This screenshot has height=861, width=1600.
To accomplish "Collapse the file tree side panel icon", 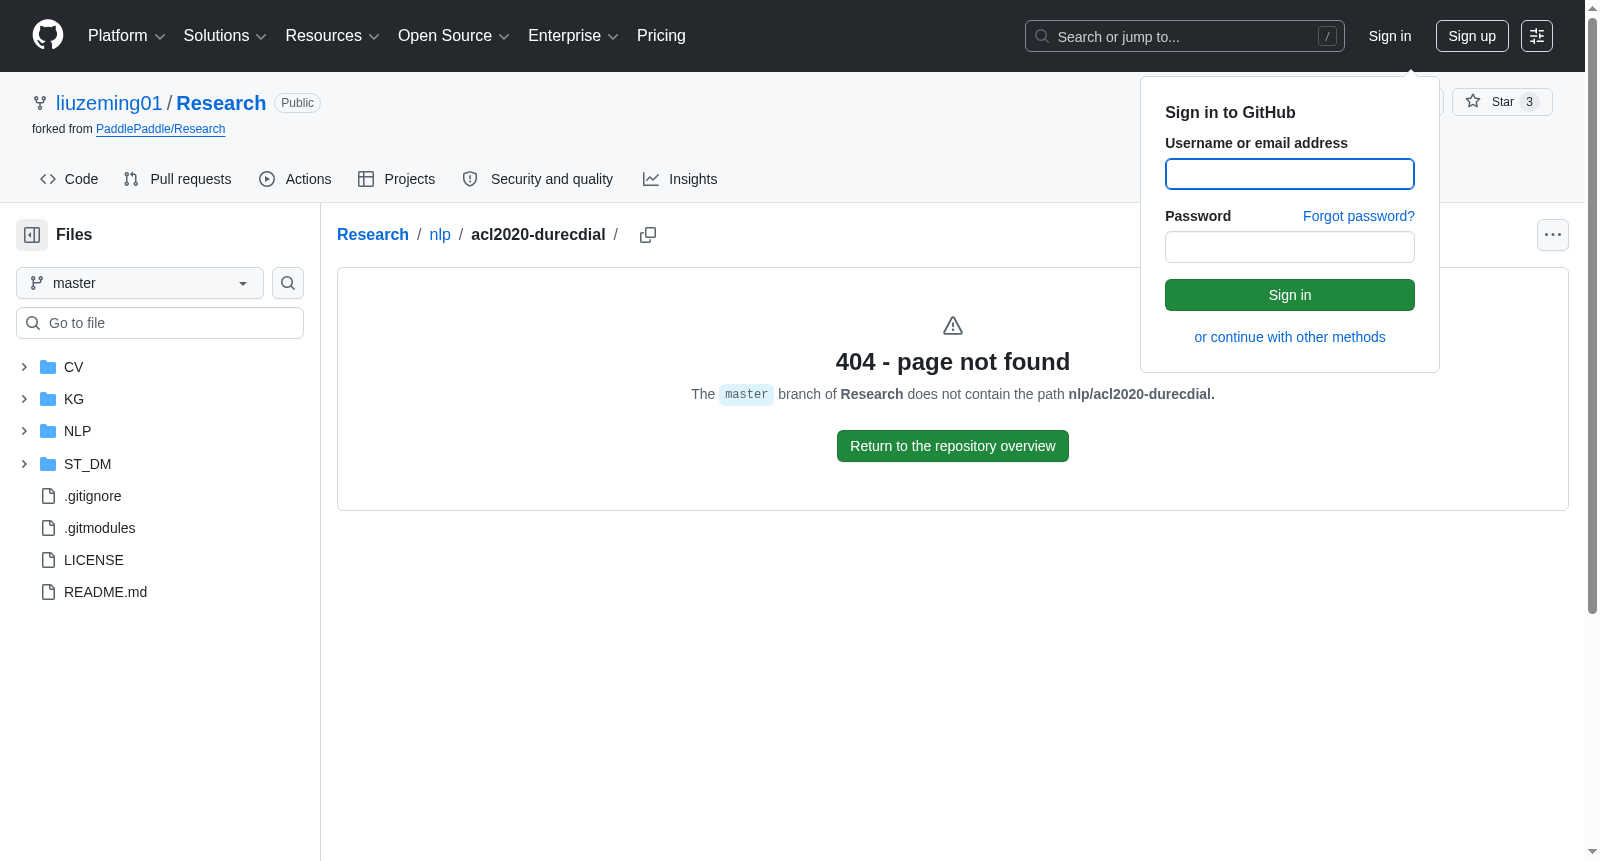I will pos(32,235).
